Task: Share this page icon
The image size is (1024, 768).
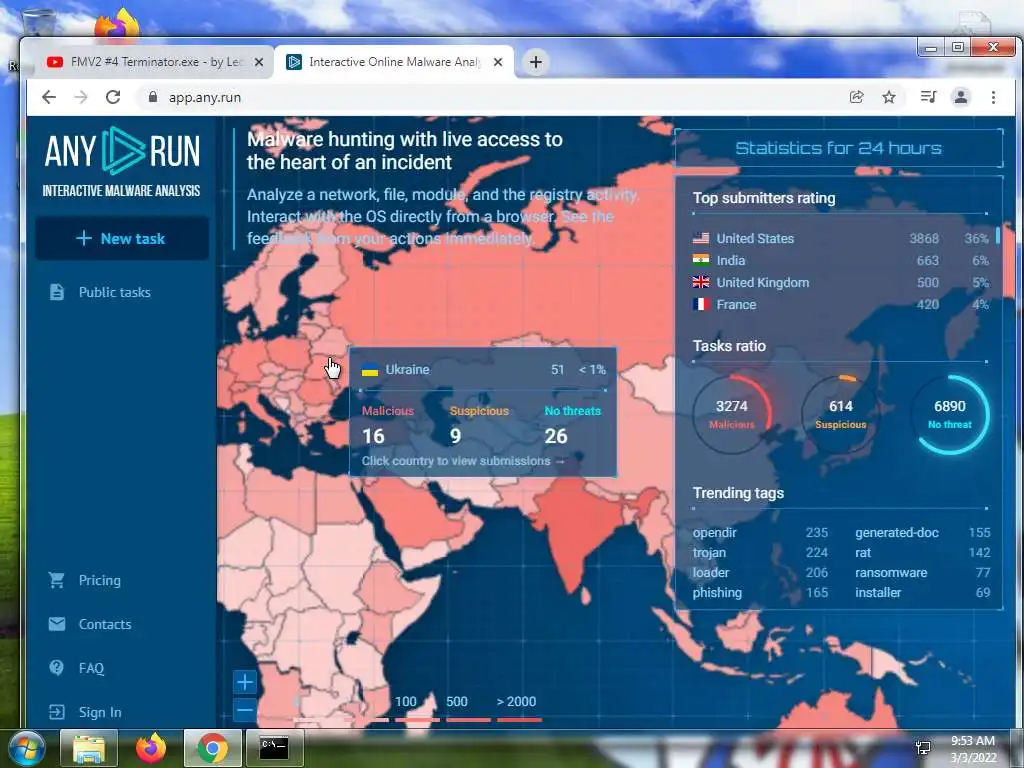Action: [x=856, y=97]
